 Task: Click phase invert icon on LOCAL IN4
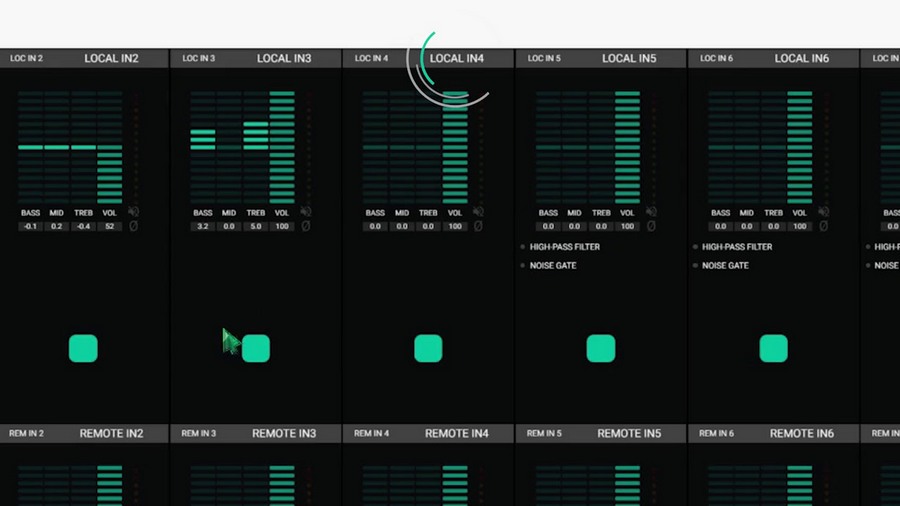click(478, 227)
